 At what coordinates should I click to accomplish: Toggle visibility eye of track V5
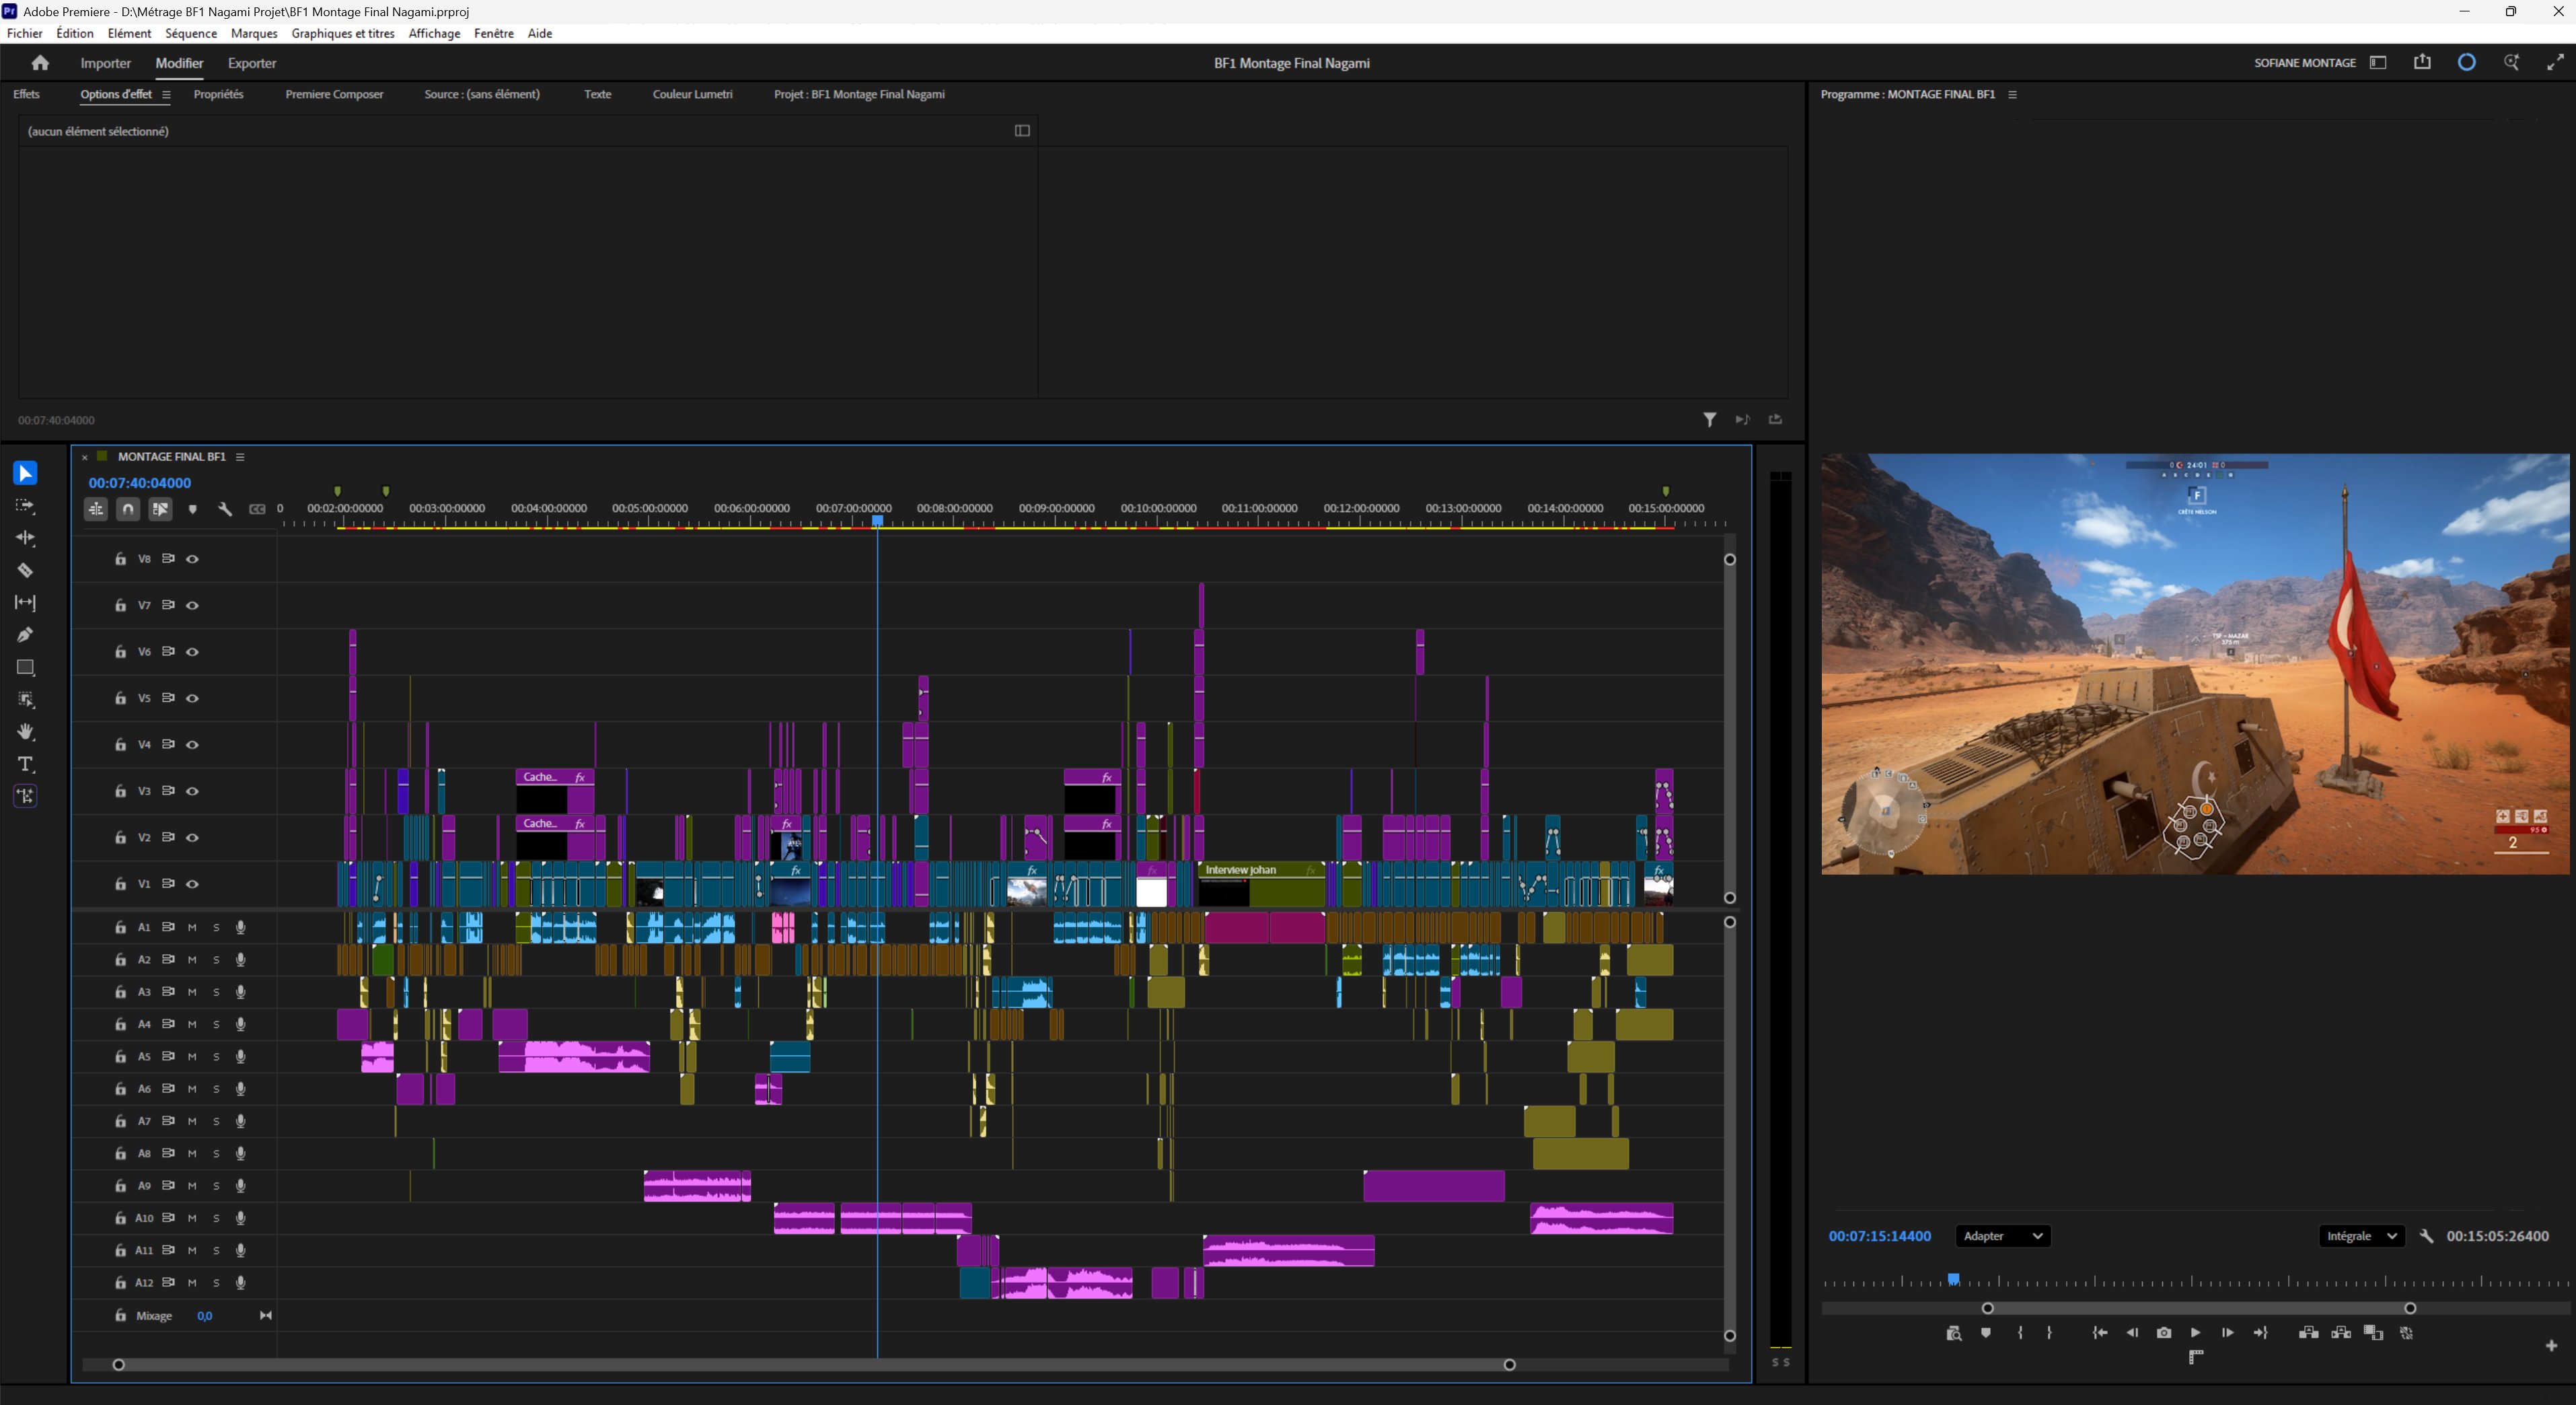pyautogui.click(x=192, y=698)
